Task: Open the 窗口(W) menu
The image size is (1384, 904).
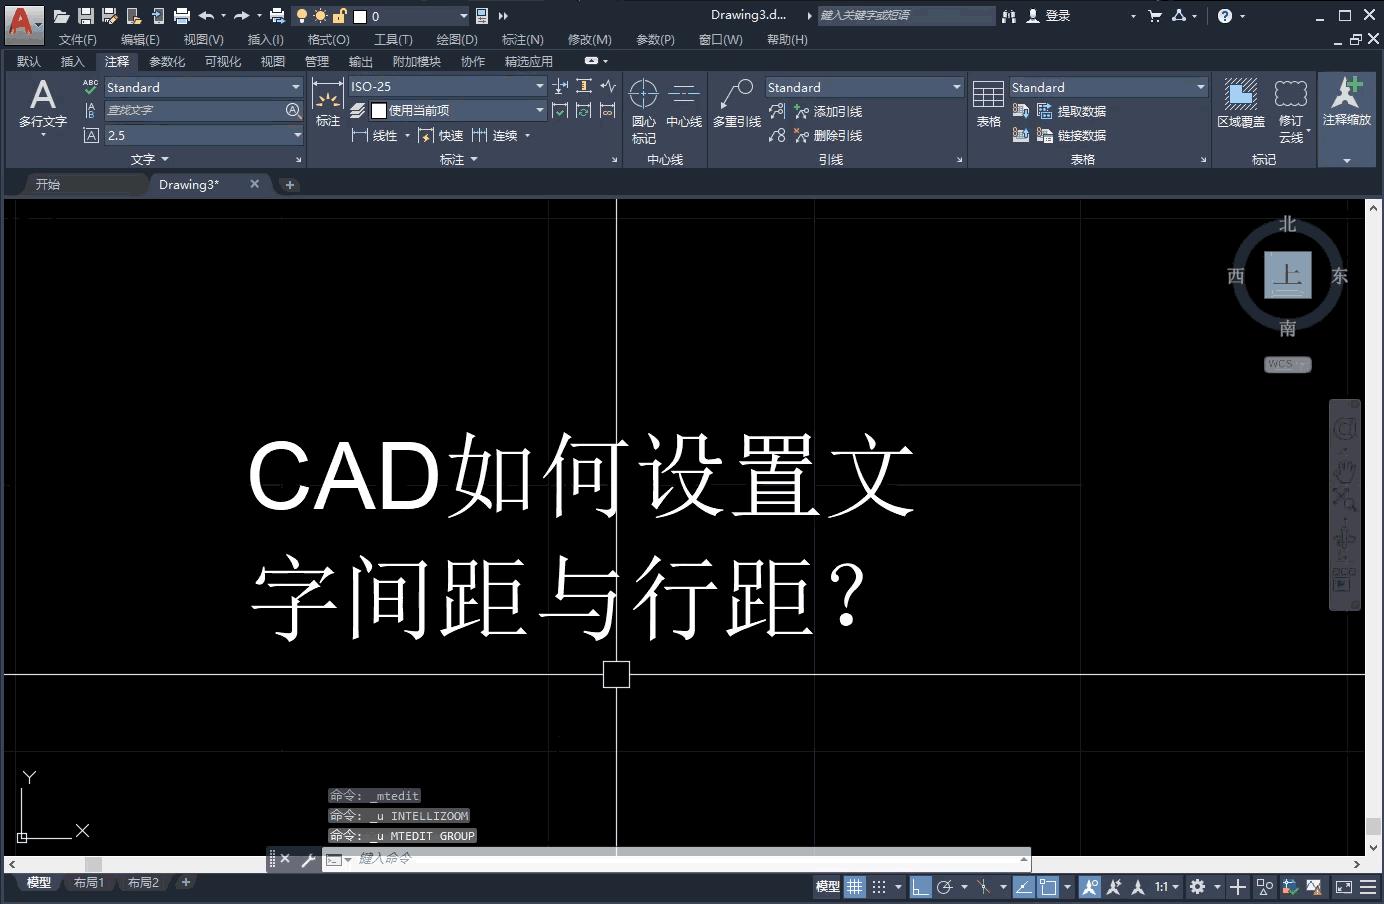Action: pos(720,40)
